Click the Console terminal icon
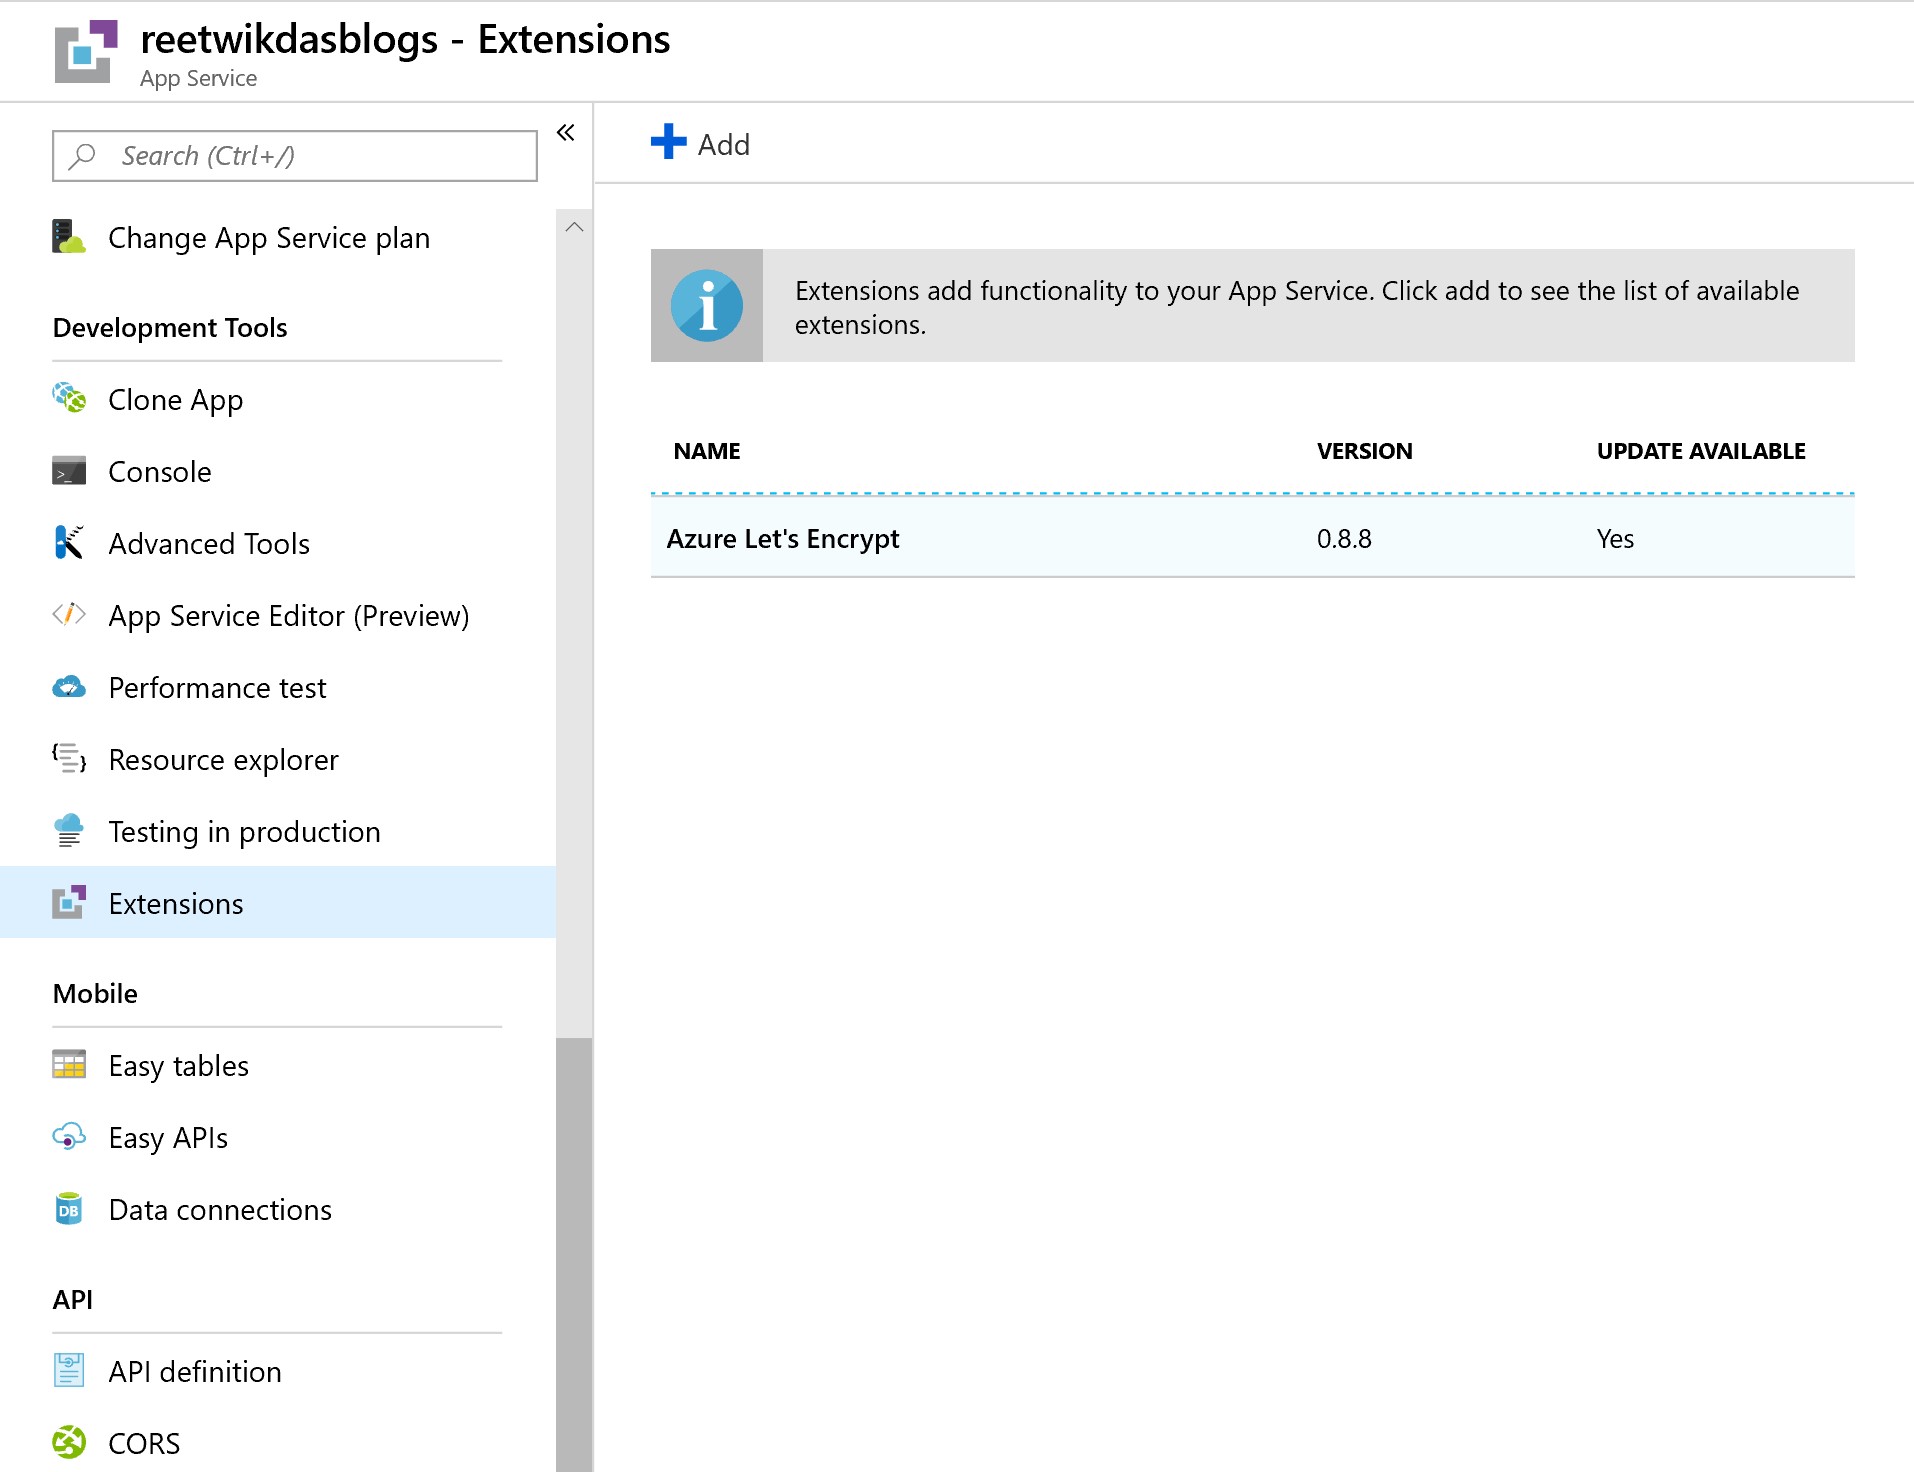The width and height of the screenshot is (1914, 1472). click(x=69, y=471)
